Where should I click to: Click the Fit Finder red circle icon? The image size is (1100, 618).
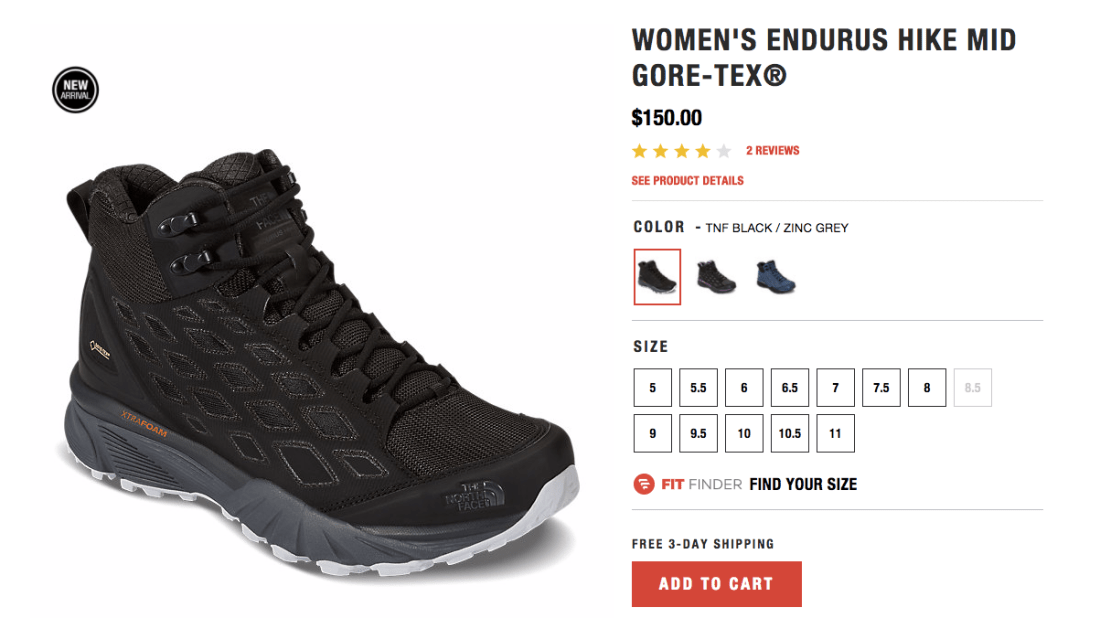tap(643, 484)
